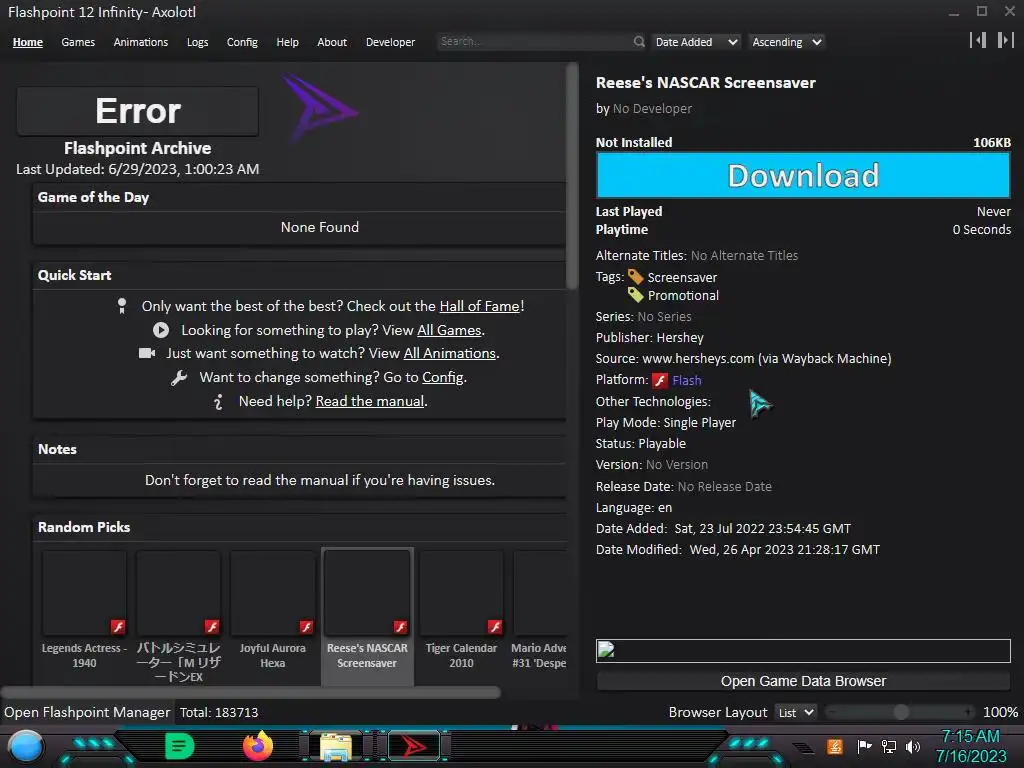Screen dimensions: 1024x768
Task: Open the Logs tab
Action: (197, 42)
